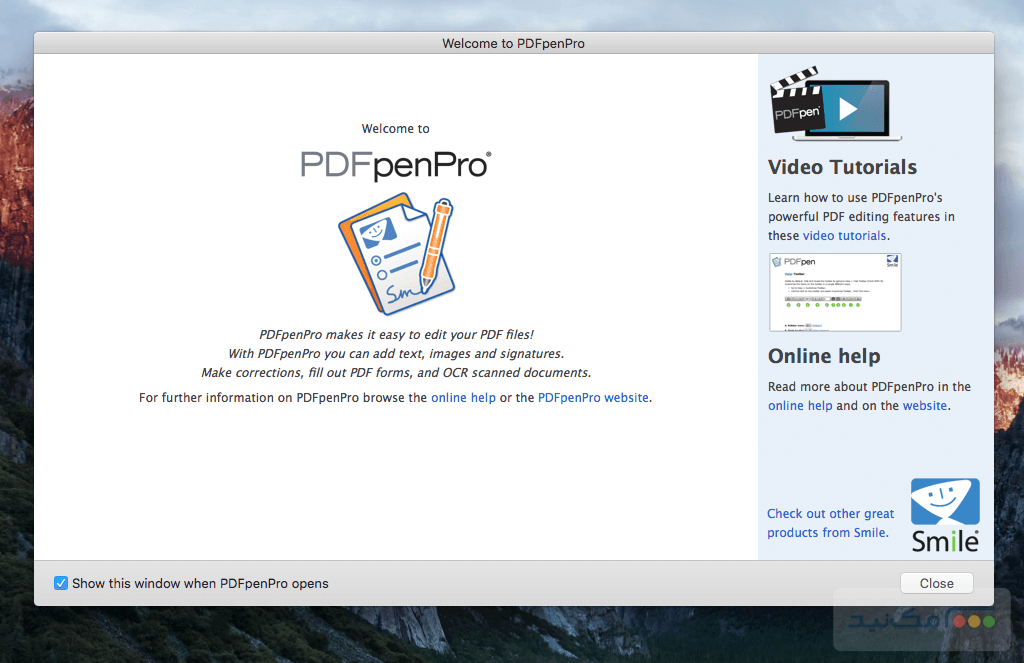This screenshot has width=1024, height=663.
Task: Open the video tutorials link
Action: [844, 235]
